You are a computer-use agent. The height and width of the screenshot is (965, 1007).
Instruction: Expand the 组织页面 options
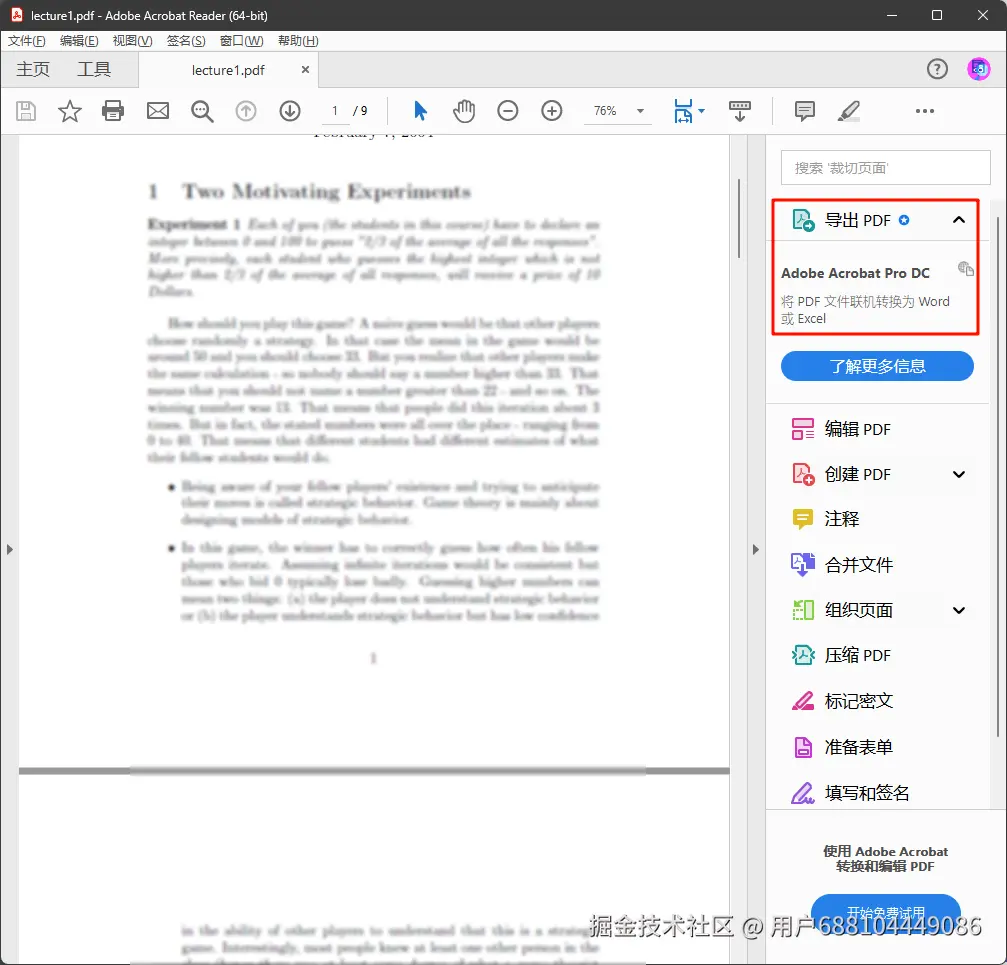point(958,610)
